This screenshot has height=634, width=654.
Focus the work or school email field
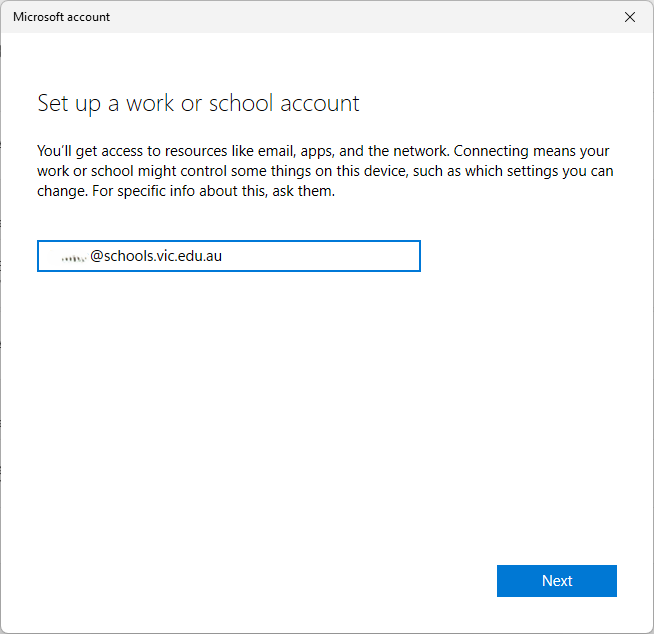[x=228, y=256]
